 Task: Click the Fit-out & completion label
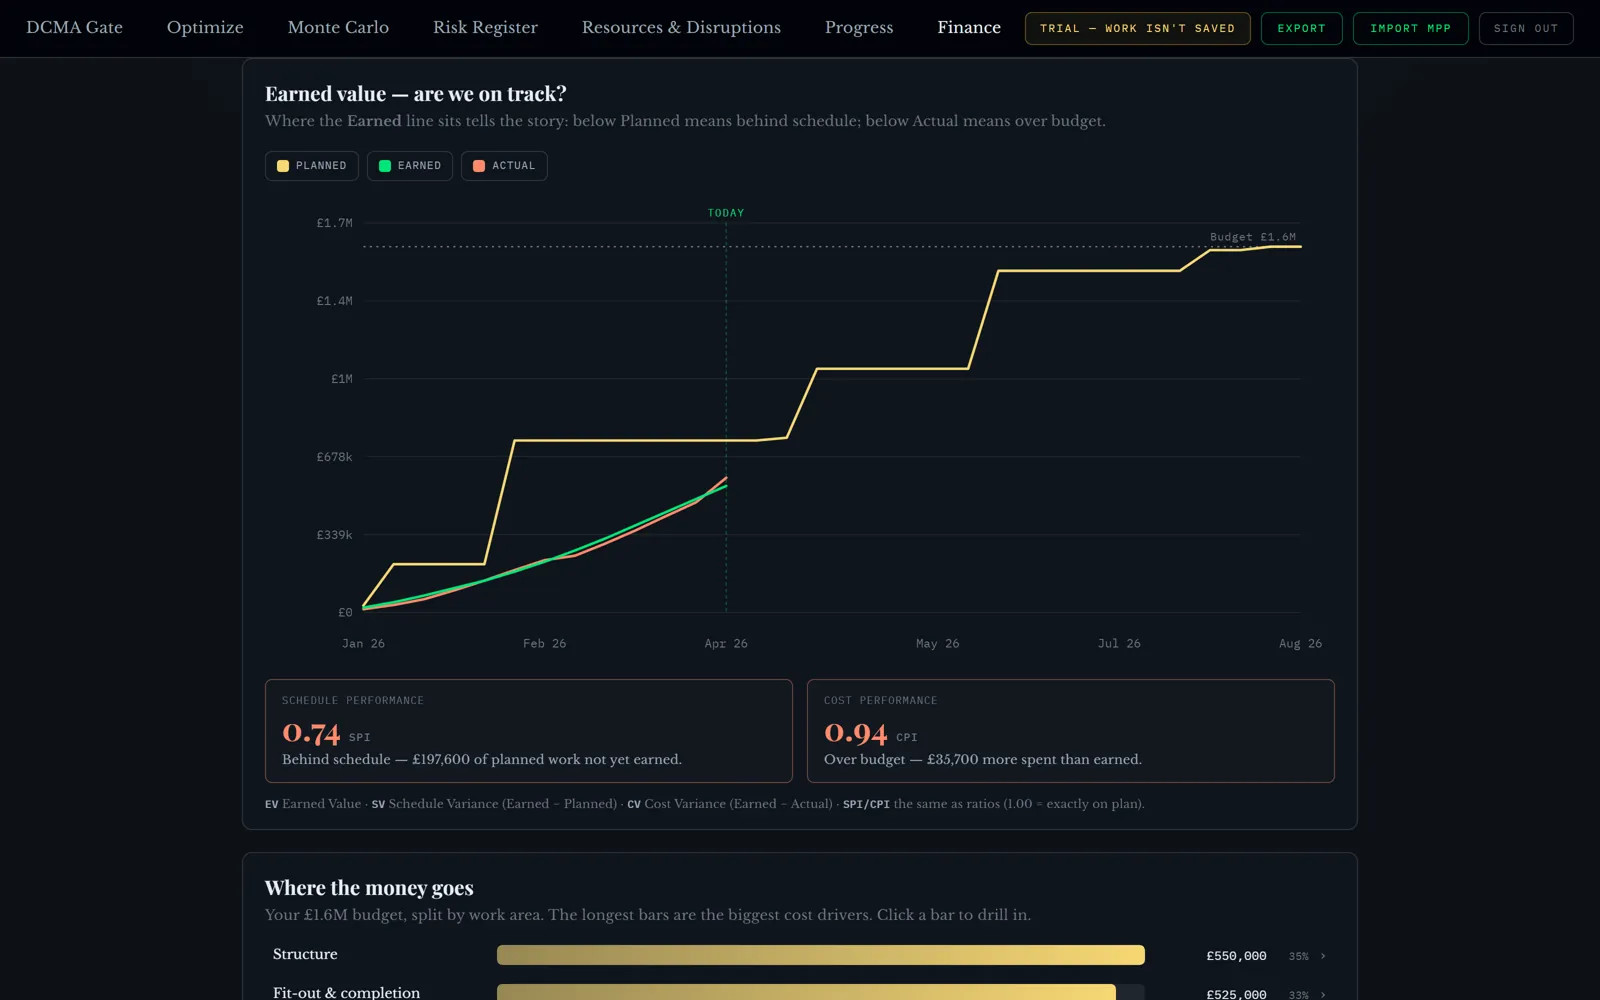click(x=346, y=992)
